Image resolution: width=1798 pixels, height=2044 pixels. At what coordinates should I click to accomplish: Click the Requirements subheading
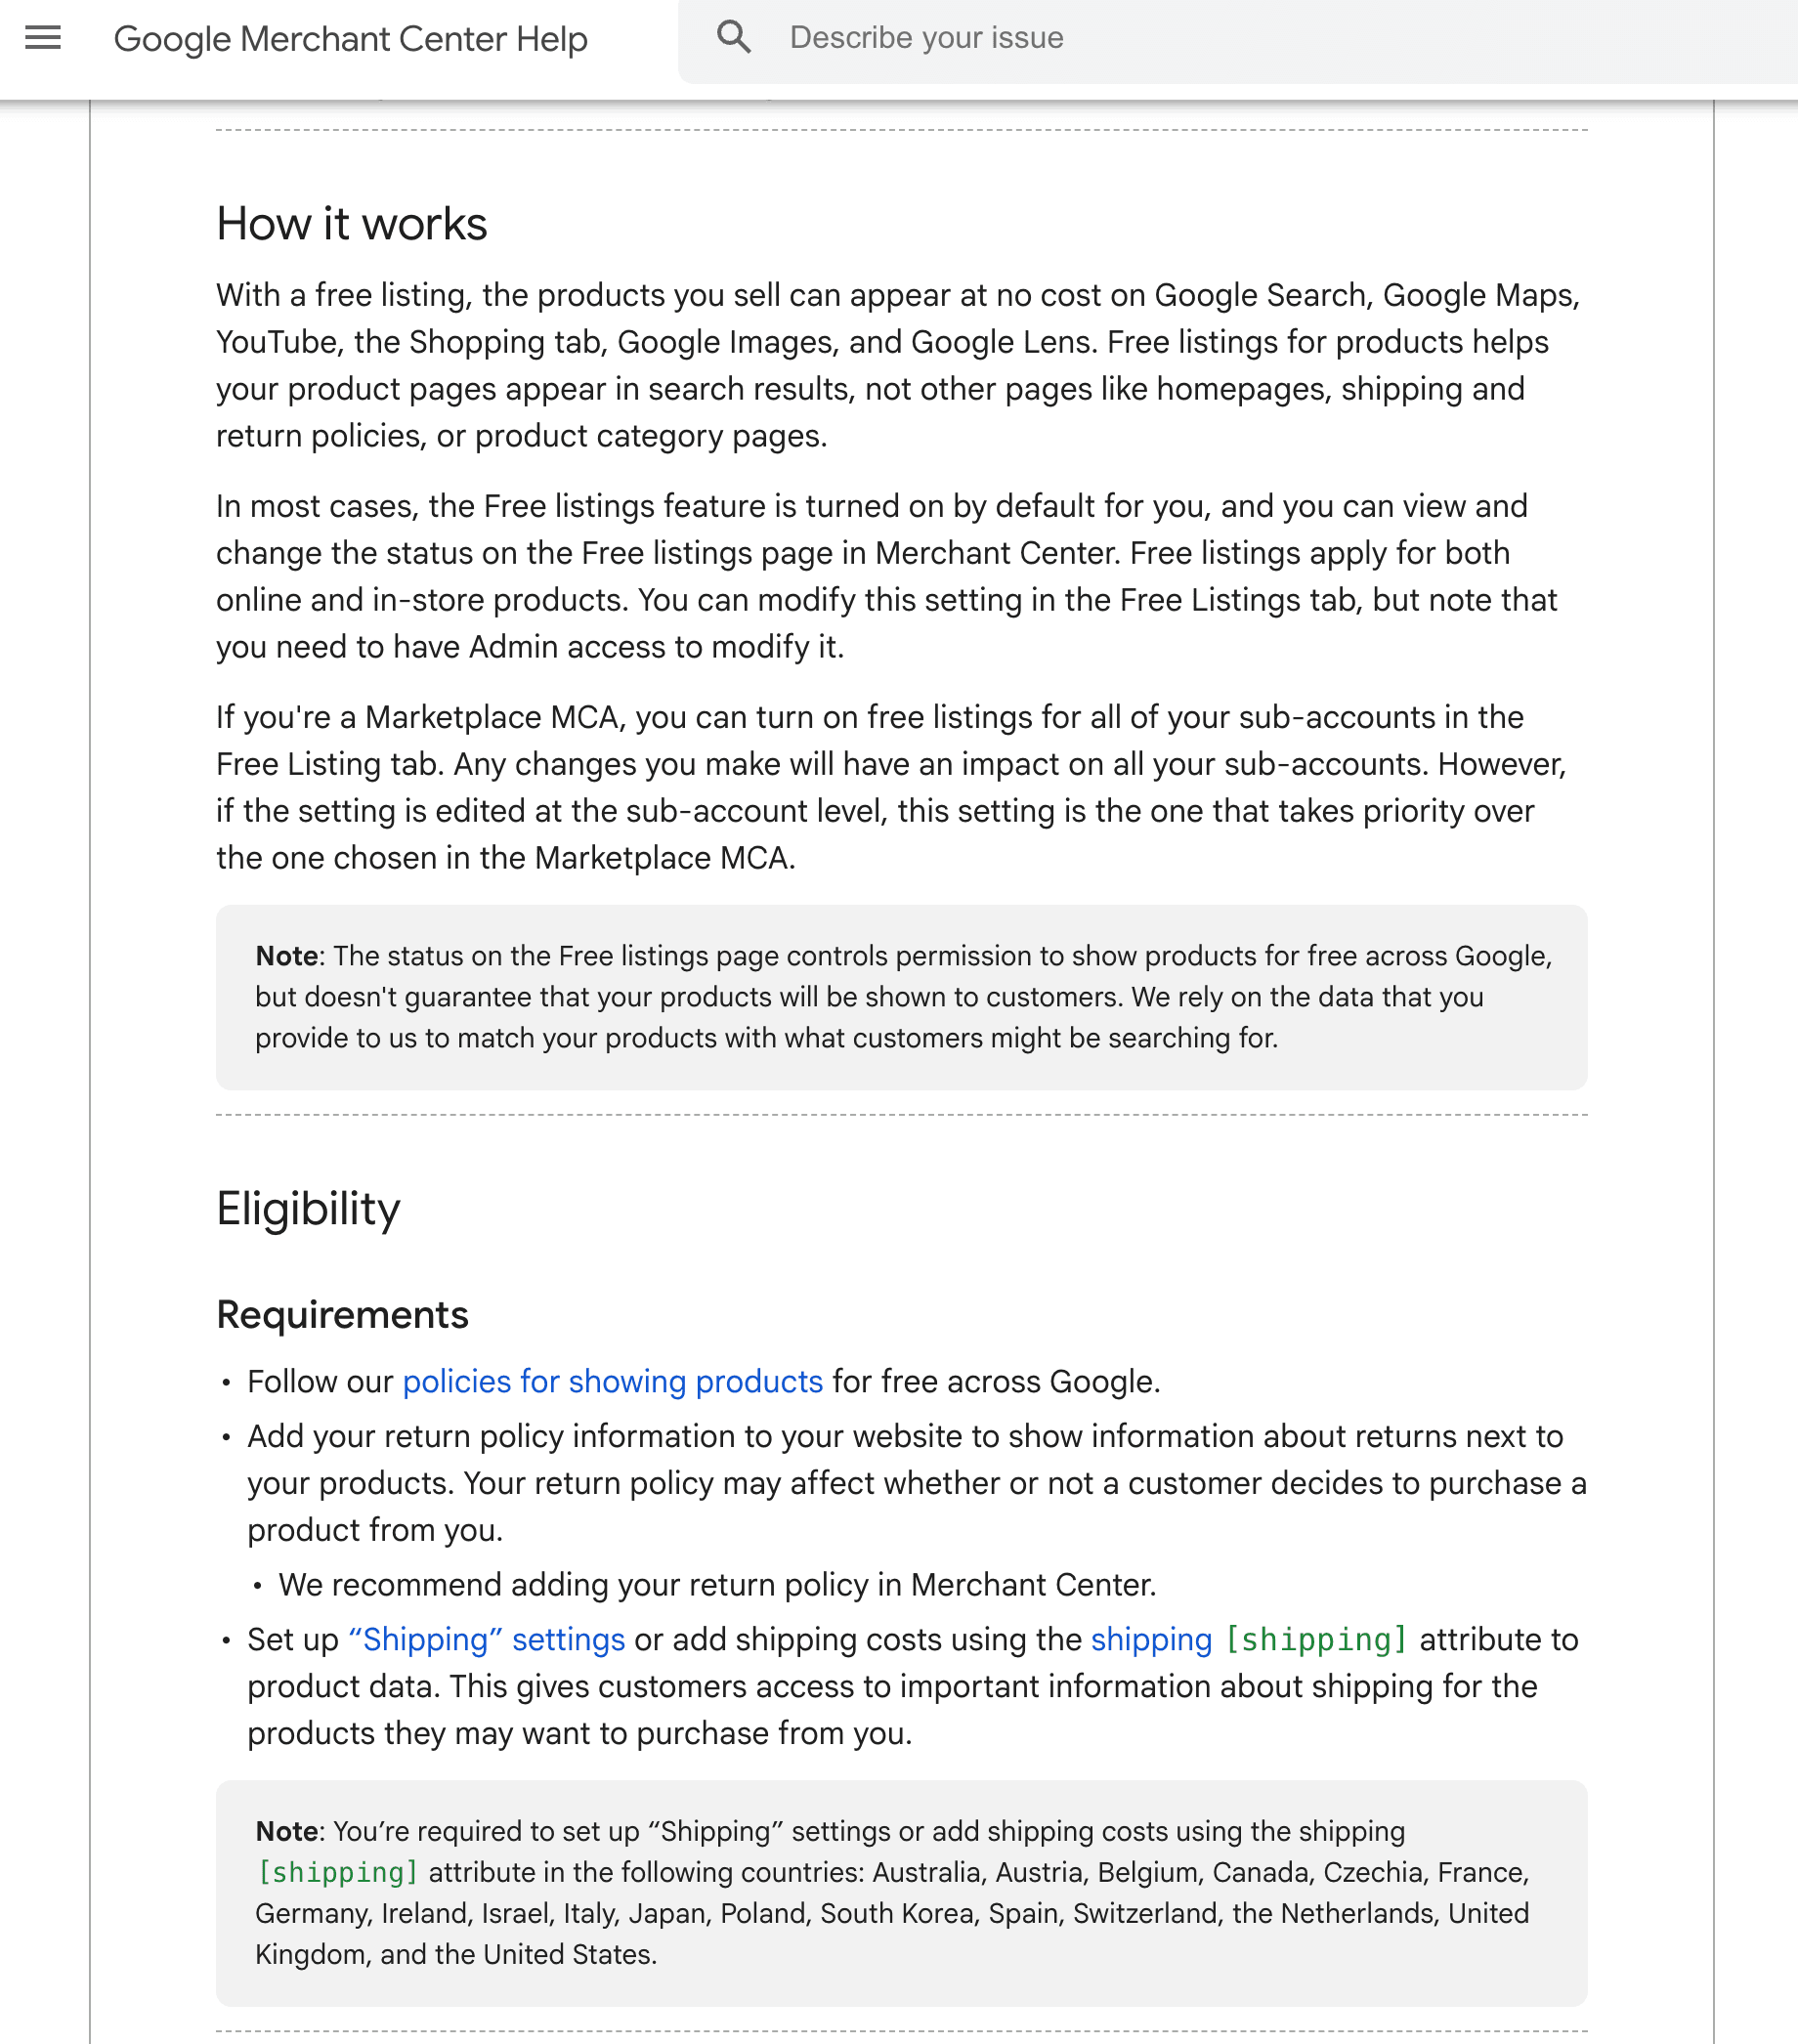click(x=342, y=1314)
